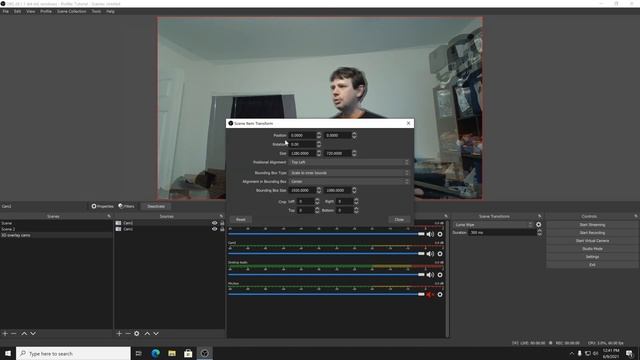Show hidden system tray icons
This screenshot has height=360, width=640.
(571, 353)
